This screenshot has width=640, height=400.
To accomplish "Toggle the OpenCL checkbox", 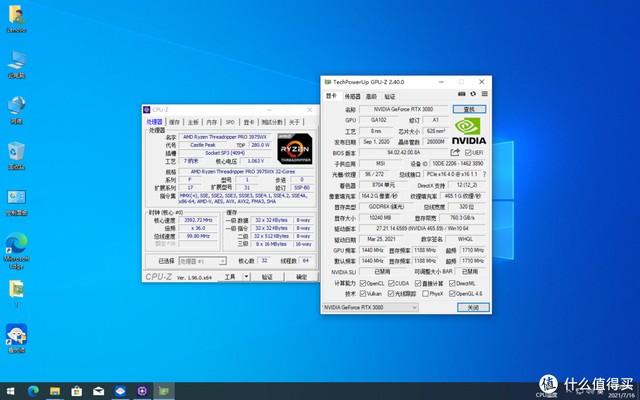I will pos(363,283).
